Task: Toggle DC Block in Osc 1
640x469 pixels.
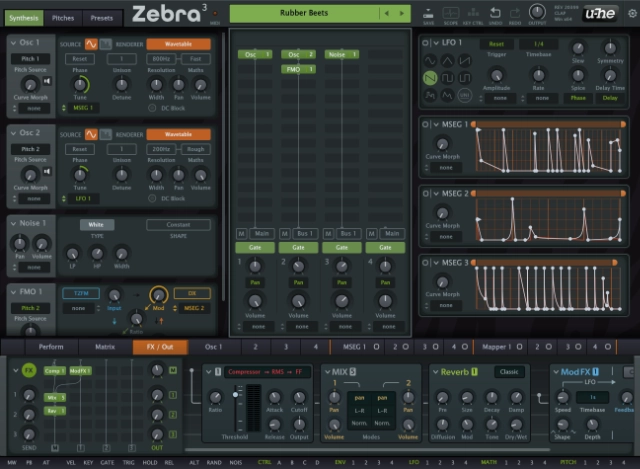Action: click(x=152, y=108)
